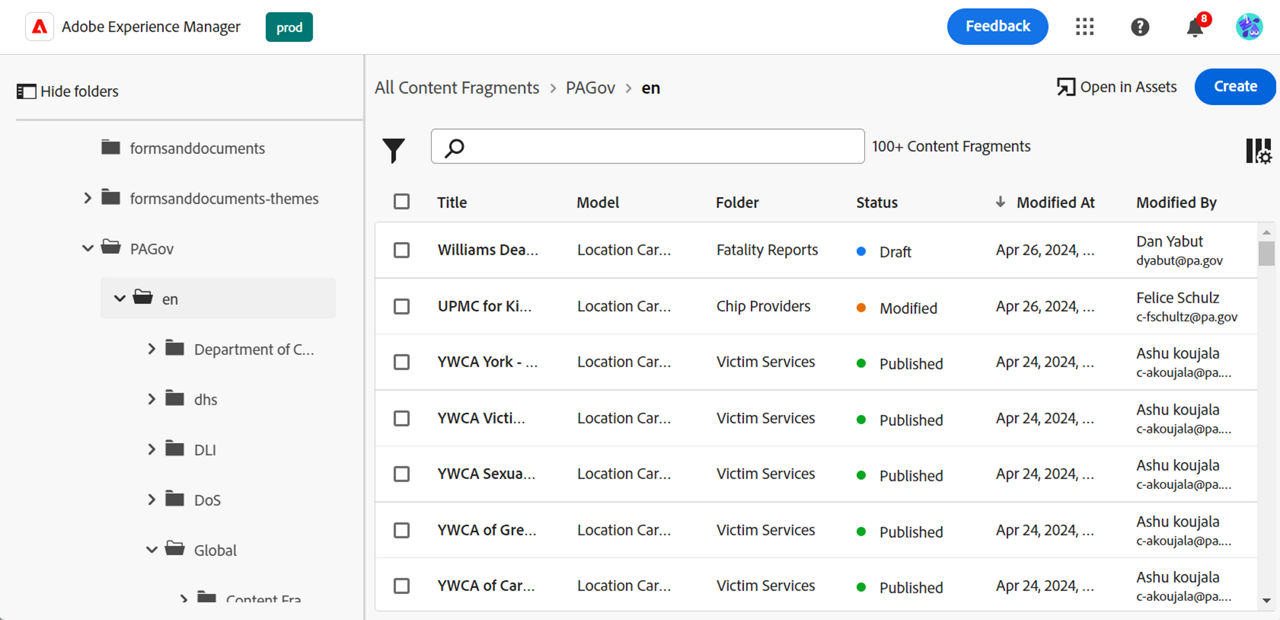Image resolution: width=1280 pixels, height=620 pixels.
Task: Click the prod environment badge
Action: (289, 27)
